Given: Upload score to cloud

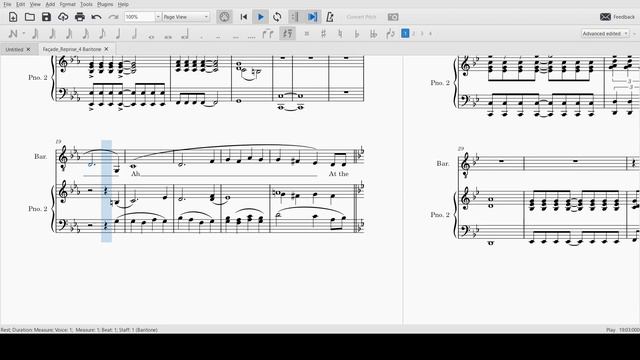Looking at the screenshot, I should pyautogui.click(x=63, y=17).
